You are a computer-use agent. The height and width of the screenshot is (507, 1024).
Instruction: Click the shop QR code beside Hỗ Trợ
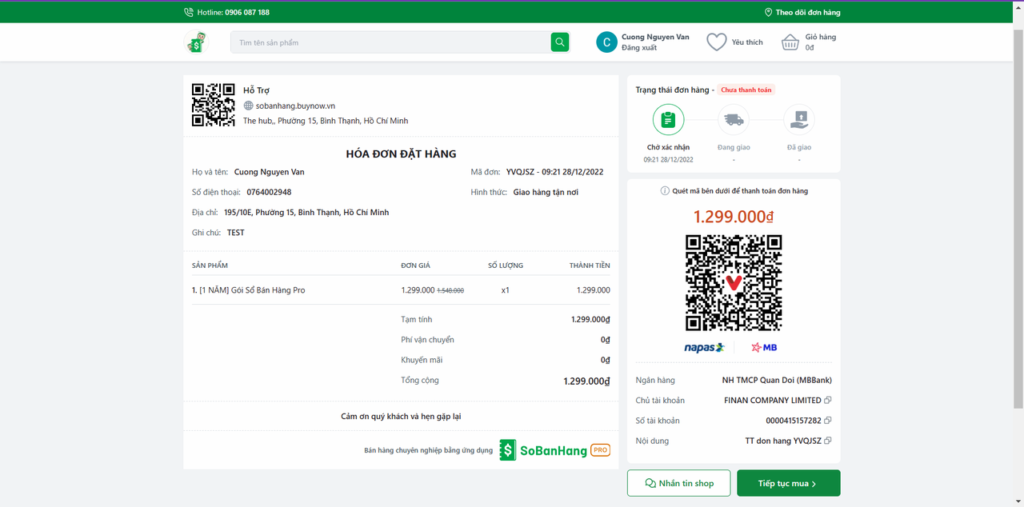pos(213,105)
